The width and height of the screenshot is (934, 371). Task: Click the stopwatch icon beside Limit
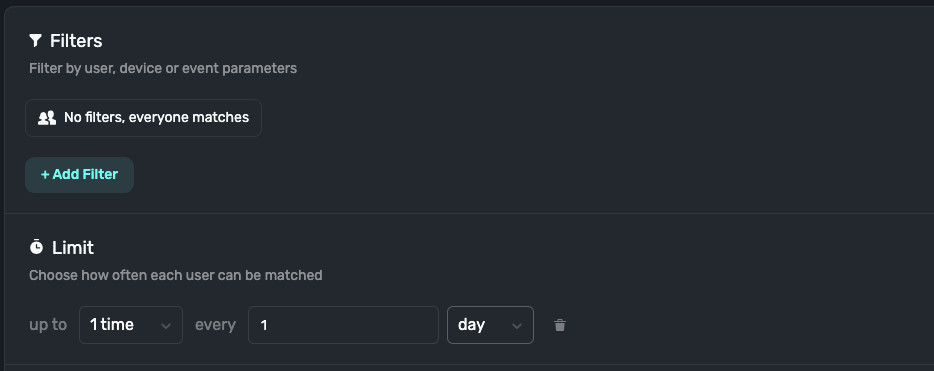pos(36,247)
